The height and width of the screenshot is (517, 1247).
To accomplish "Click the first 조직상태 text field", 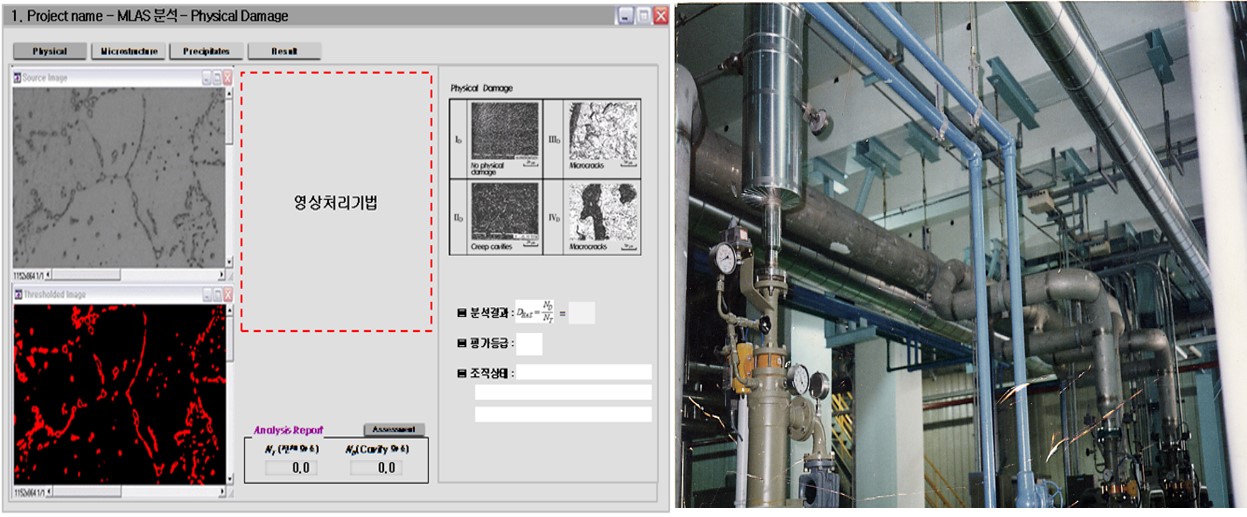I will (584, 372).
